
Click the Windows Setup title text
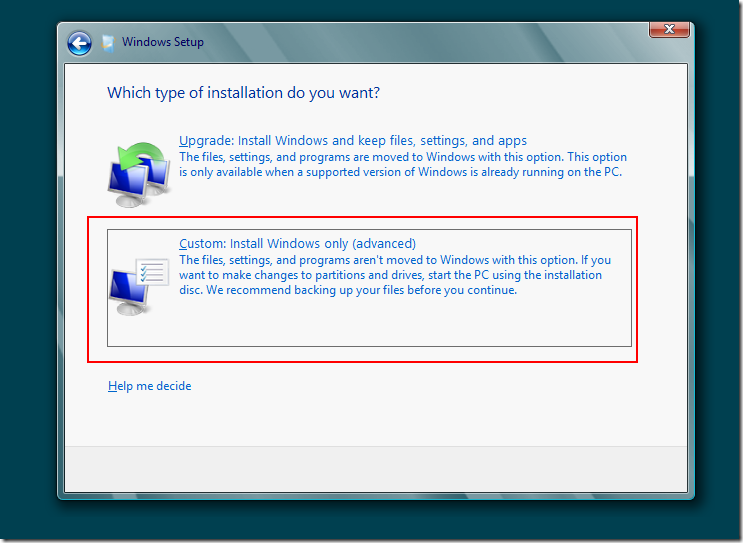(163, 42)
